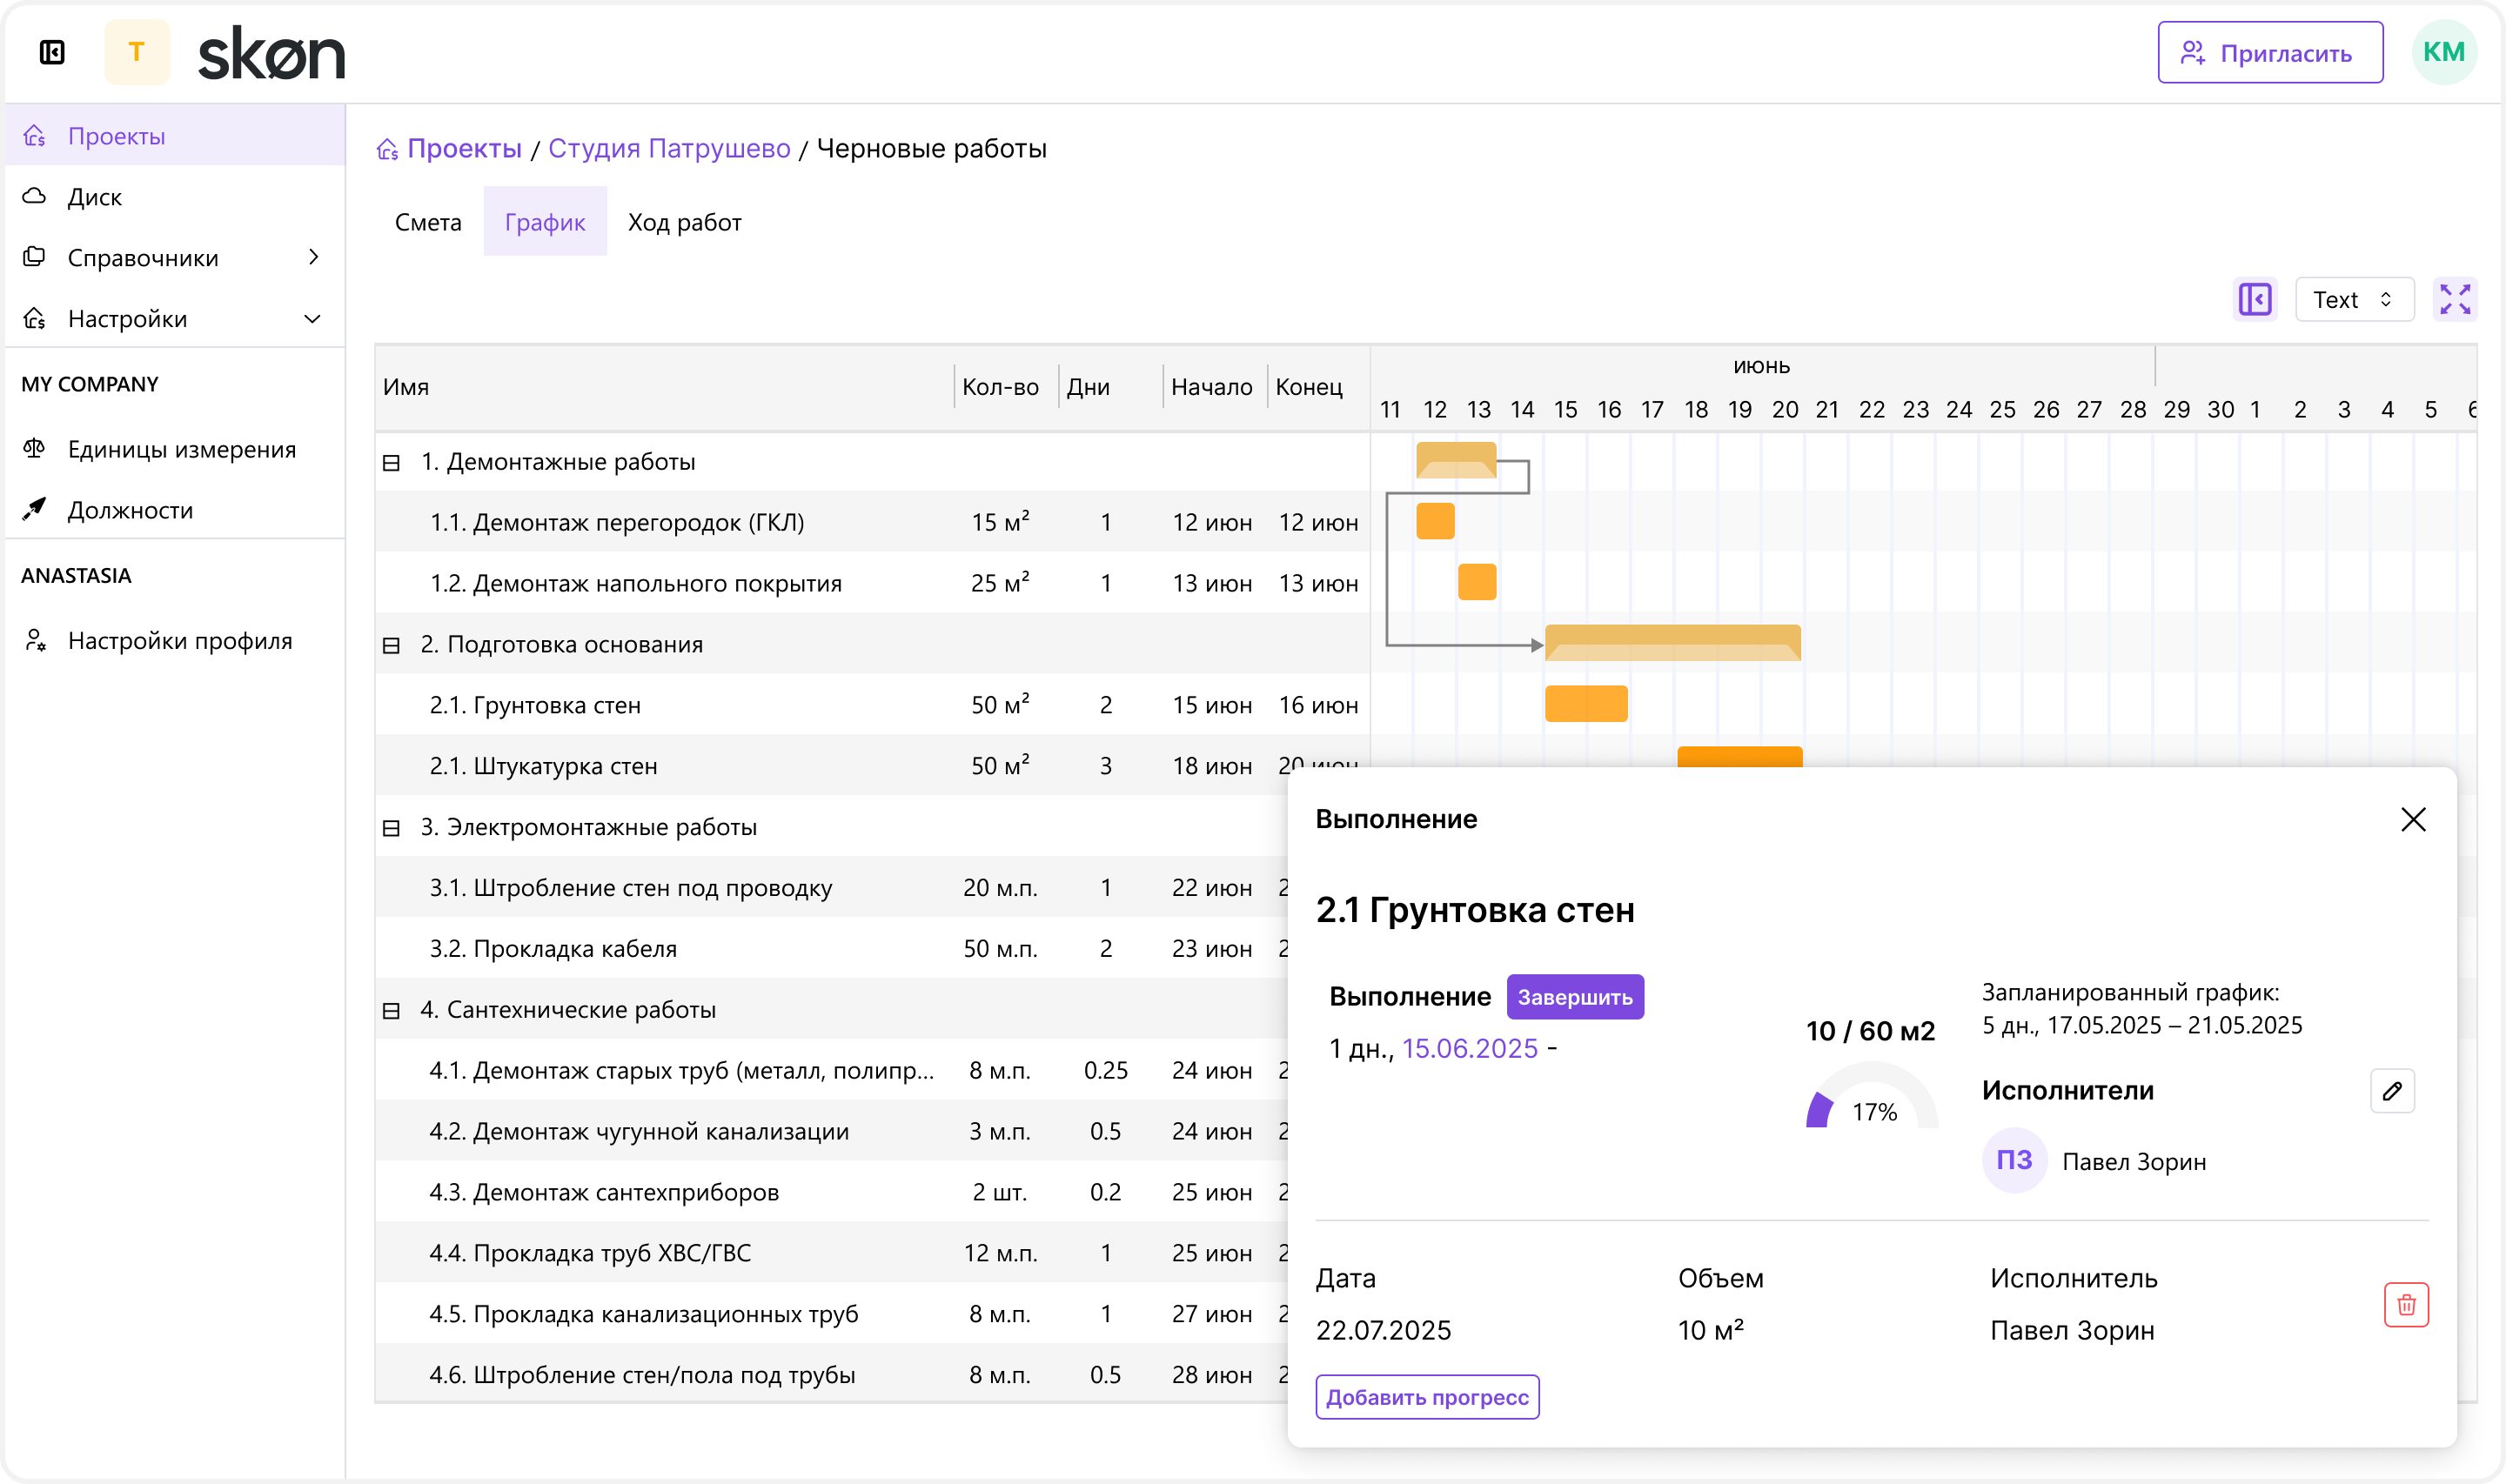Image resolution: width=2506 pixels, height=1484 pixels.
Task: Open the Text dropdown selector
Action: (x=2353, y=299)
